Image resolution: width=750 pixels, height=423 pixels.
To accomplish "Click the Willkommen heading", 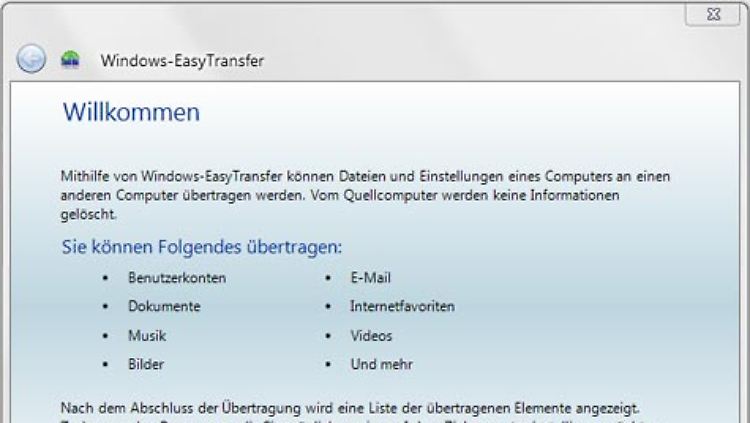I will (x=132, y=112).
